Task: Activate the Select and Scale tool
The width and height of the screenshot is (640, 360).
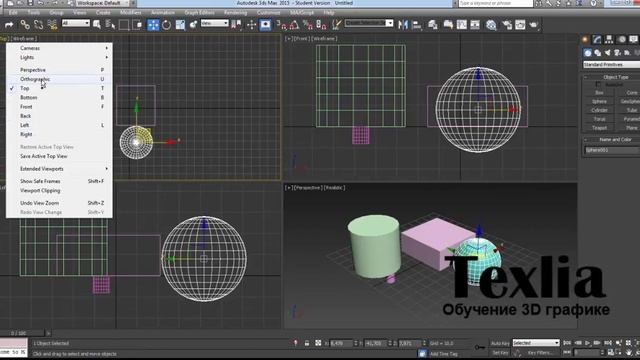Action: [x=180, y=25]
